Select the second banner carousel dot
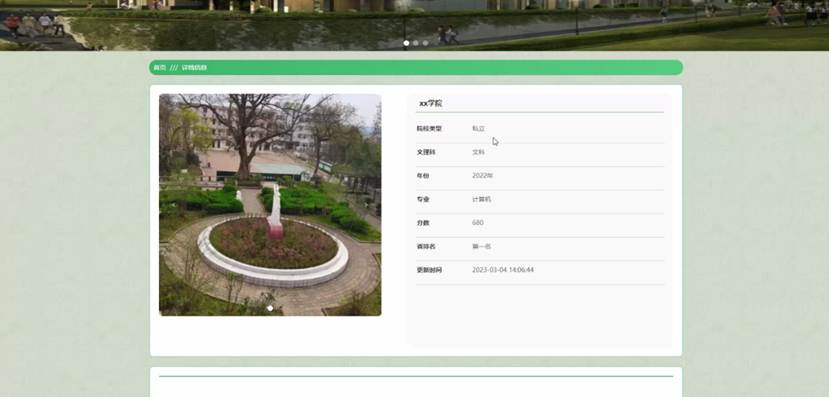The height and width of the screenshot is (397, 829). pyautogui.click(x=416, y=43)
